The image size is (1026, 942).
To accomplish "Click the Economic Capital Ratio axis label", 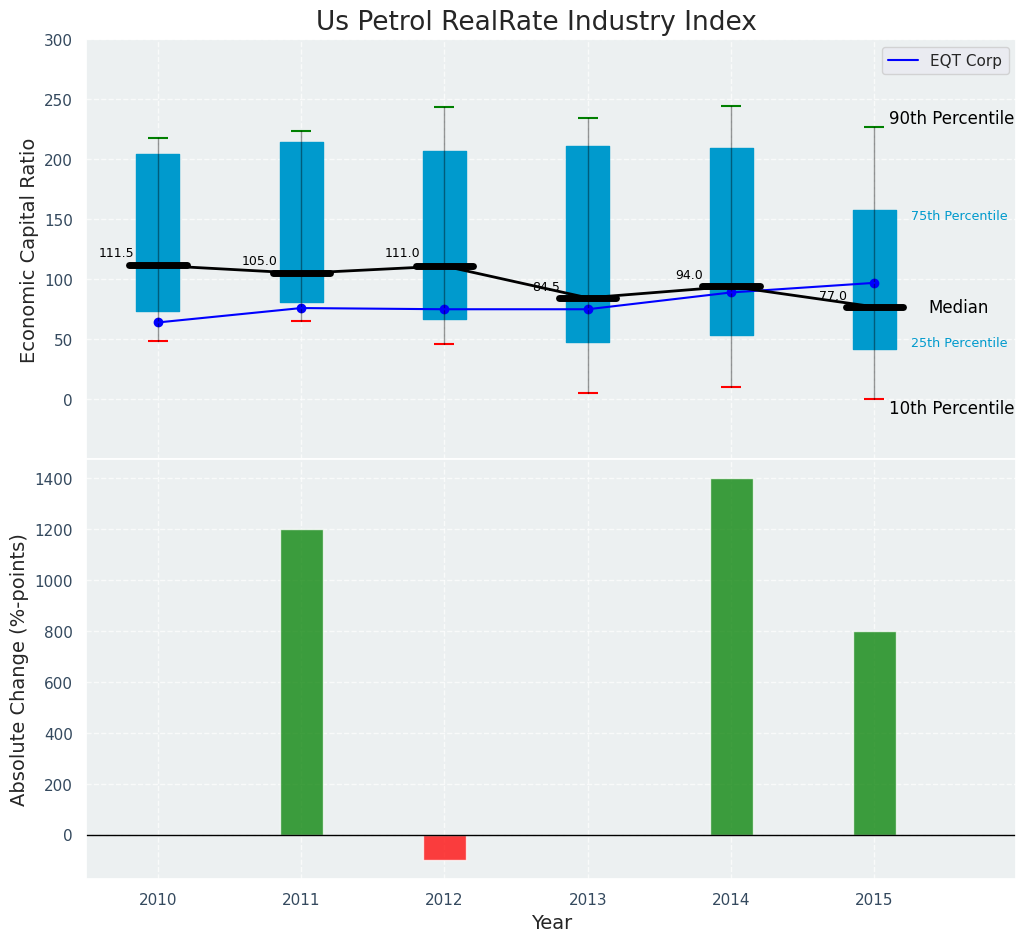I will [28, 250].
